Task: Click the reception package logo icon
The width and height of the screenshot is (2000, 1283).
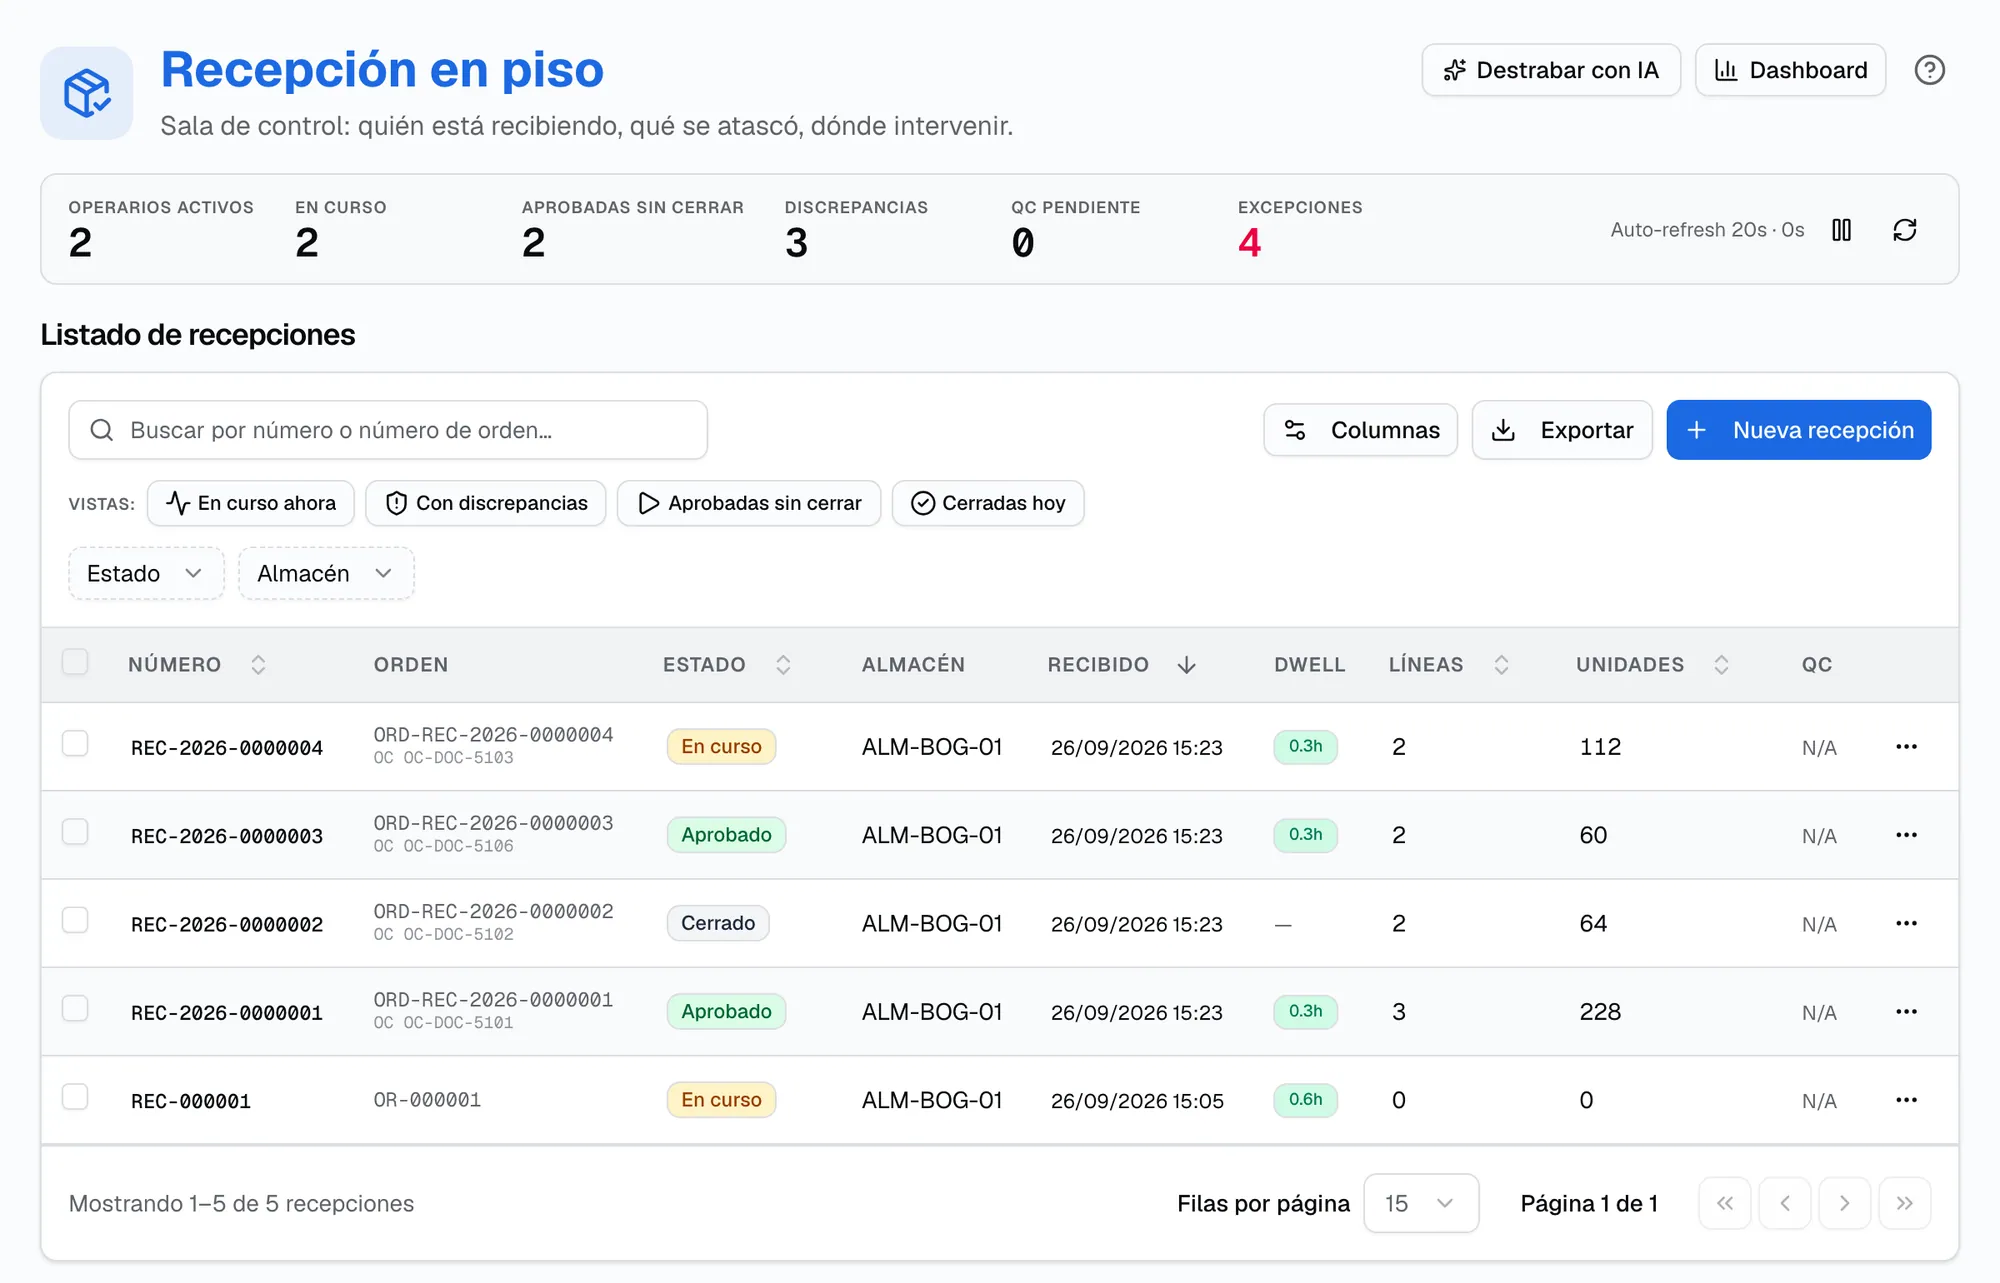Action: click(87, 93)
